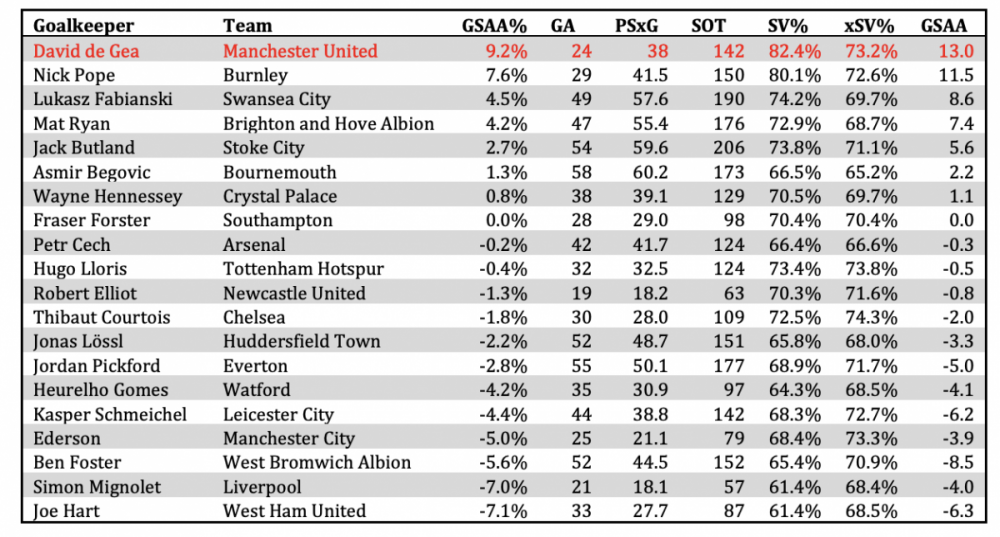Click the Team column header
The image size is (1000, 537).
pos(247,26)
